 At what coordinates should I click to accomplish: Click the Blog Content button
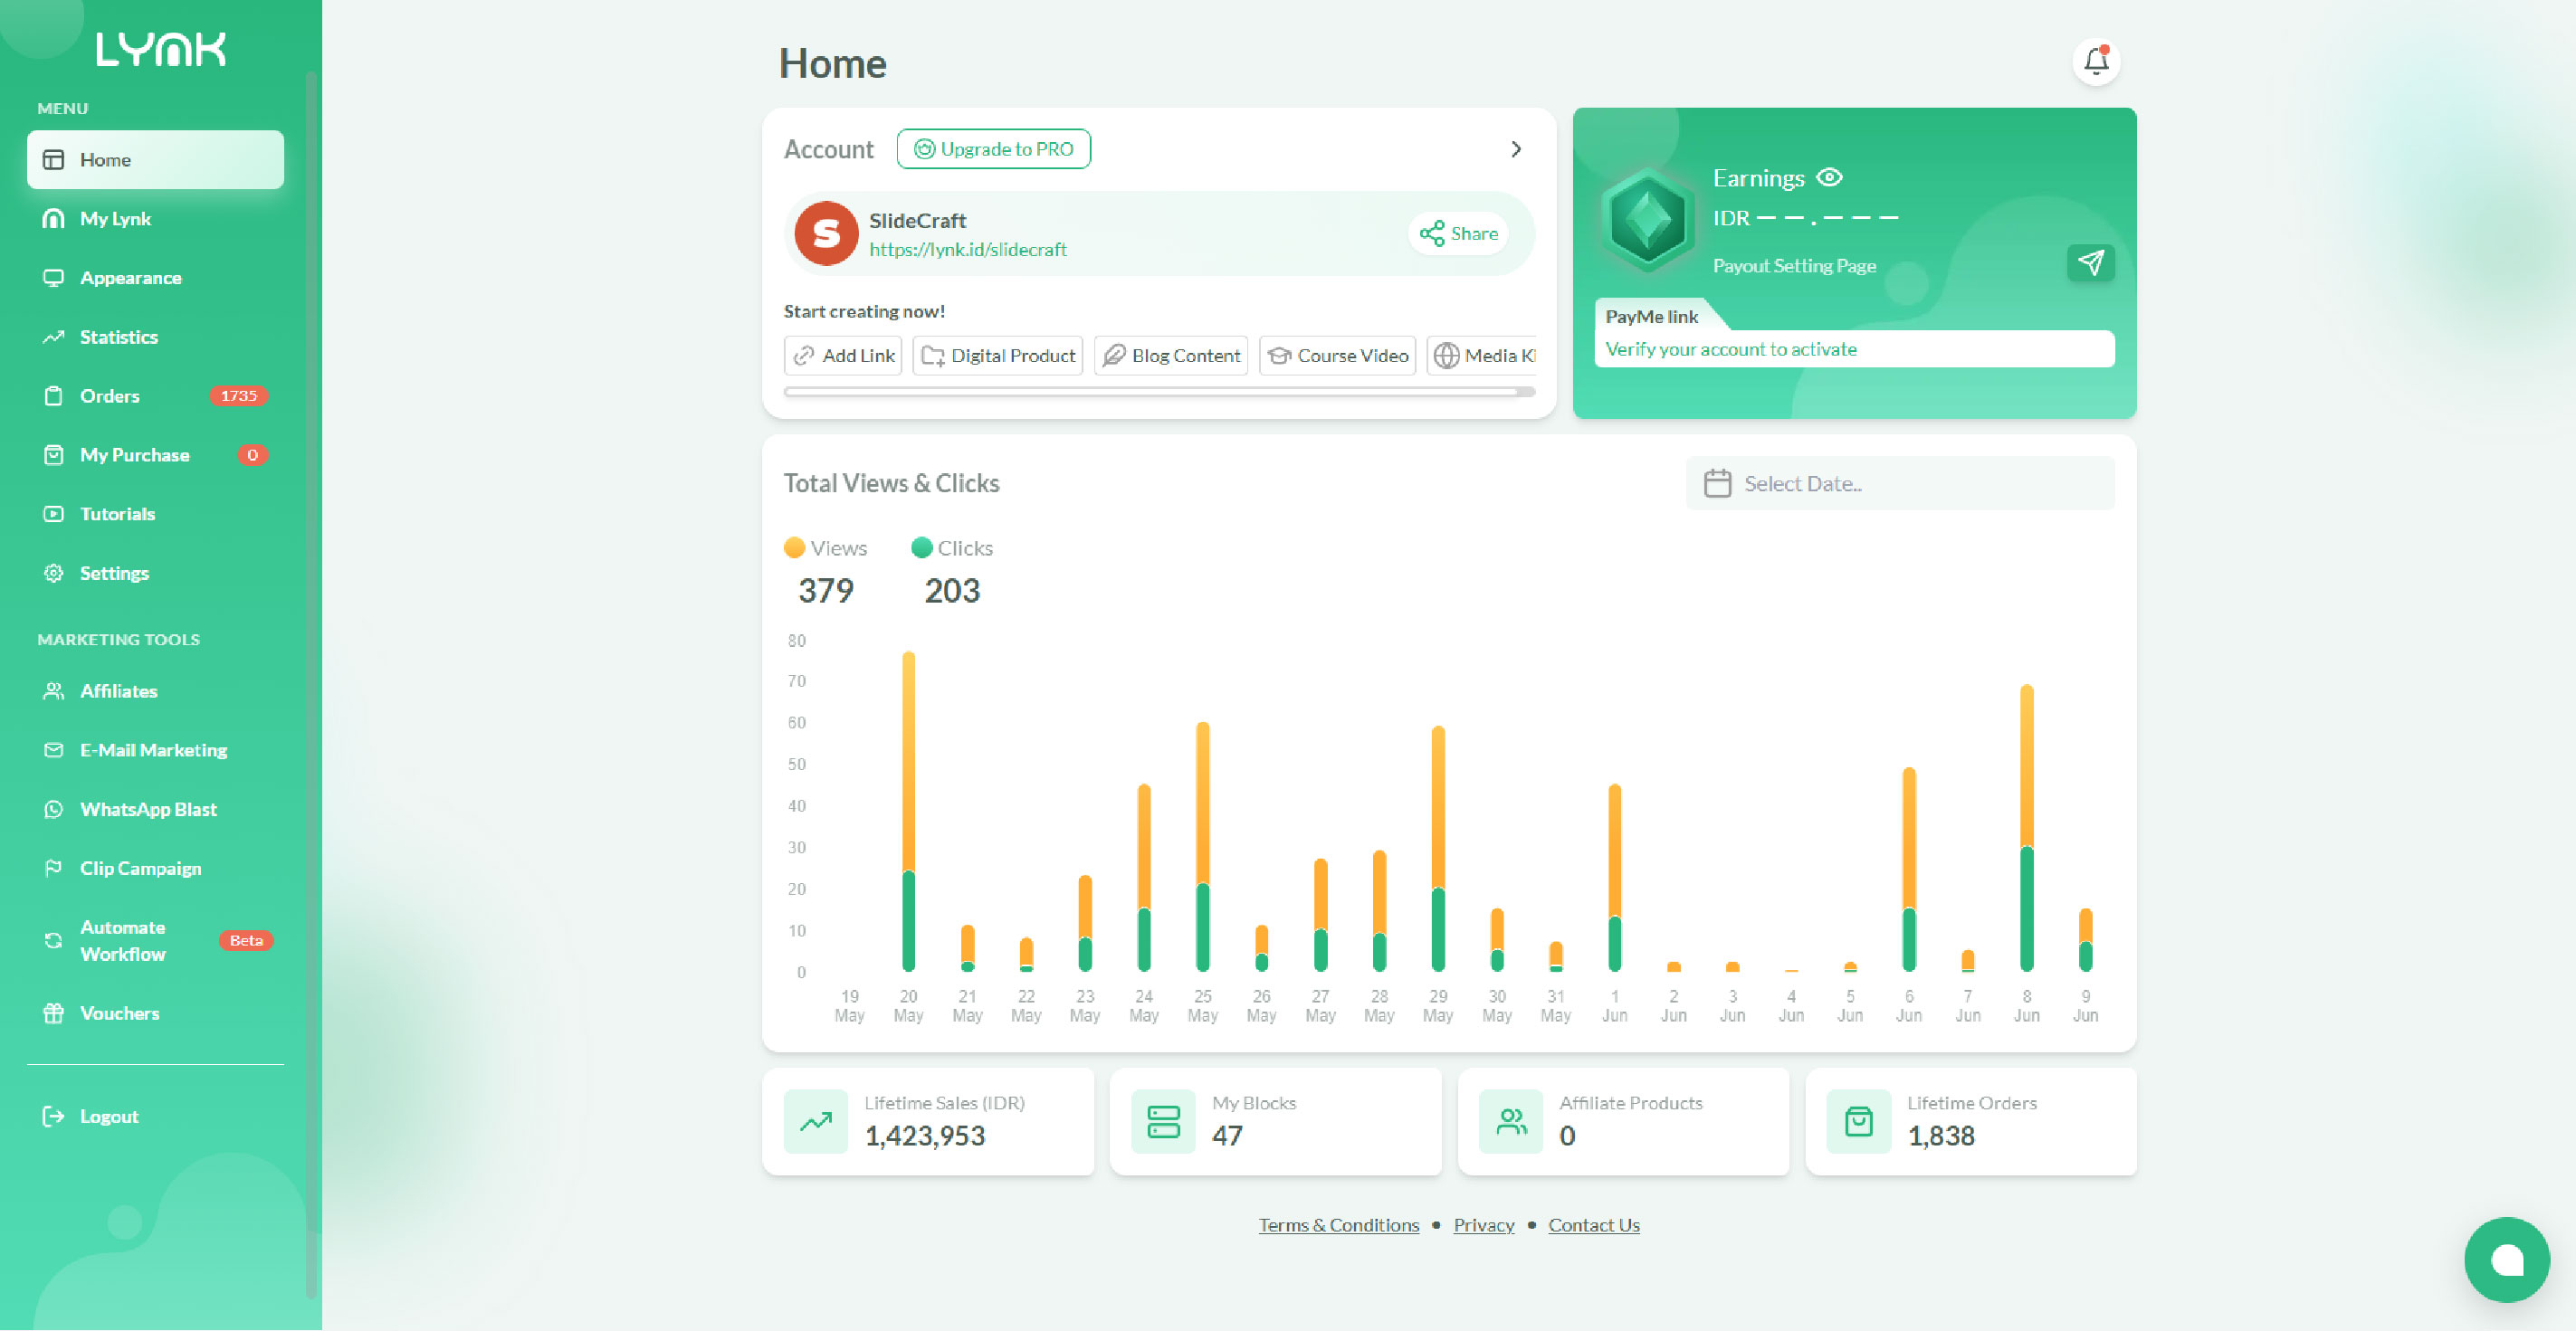1171,356
